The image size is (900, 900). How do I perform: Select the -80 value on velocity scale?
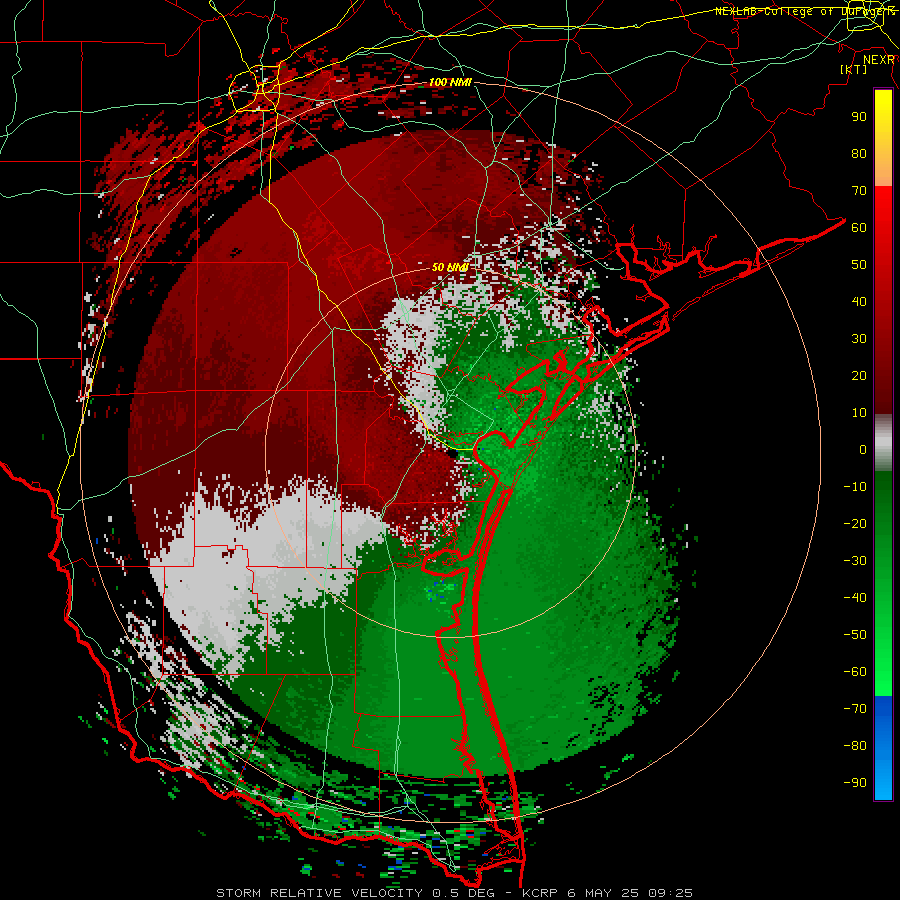pyautogui.click(x=855, y=746)
